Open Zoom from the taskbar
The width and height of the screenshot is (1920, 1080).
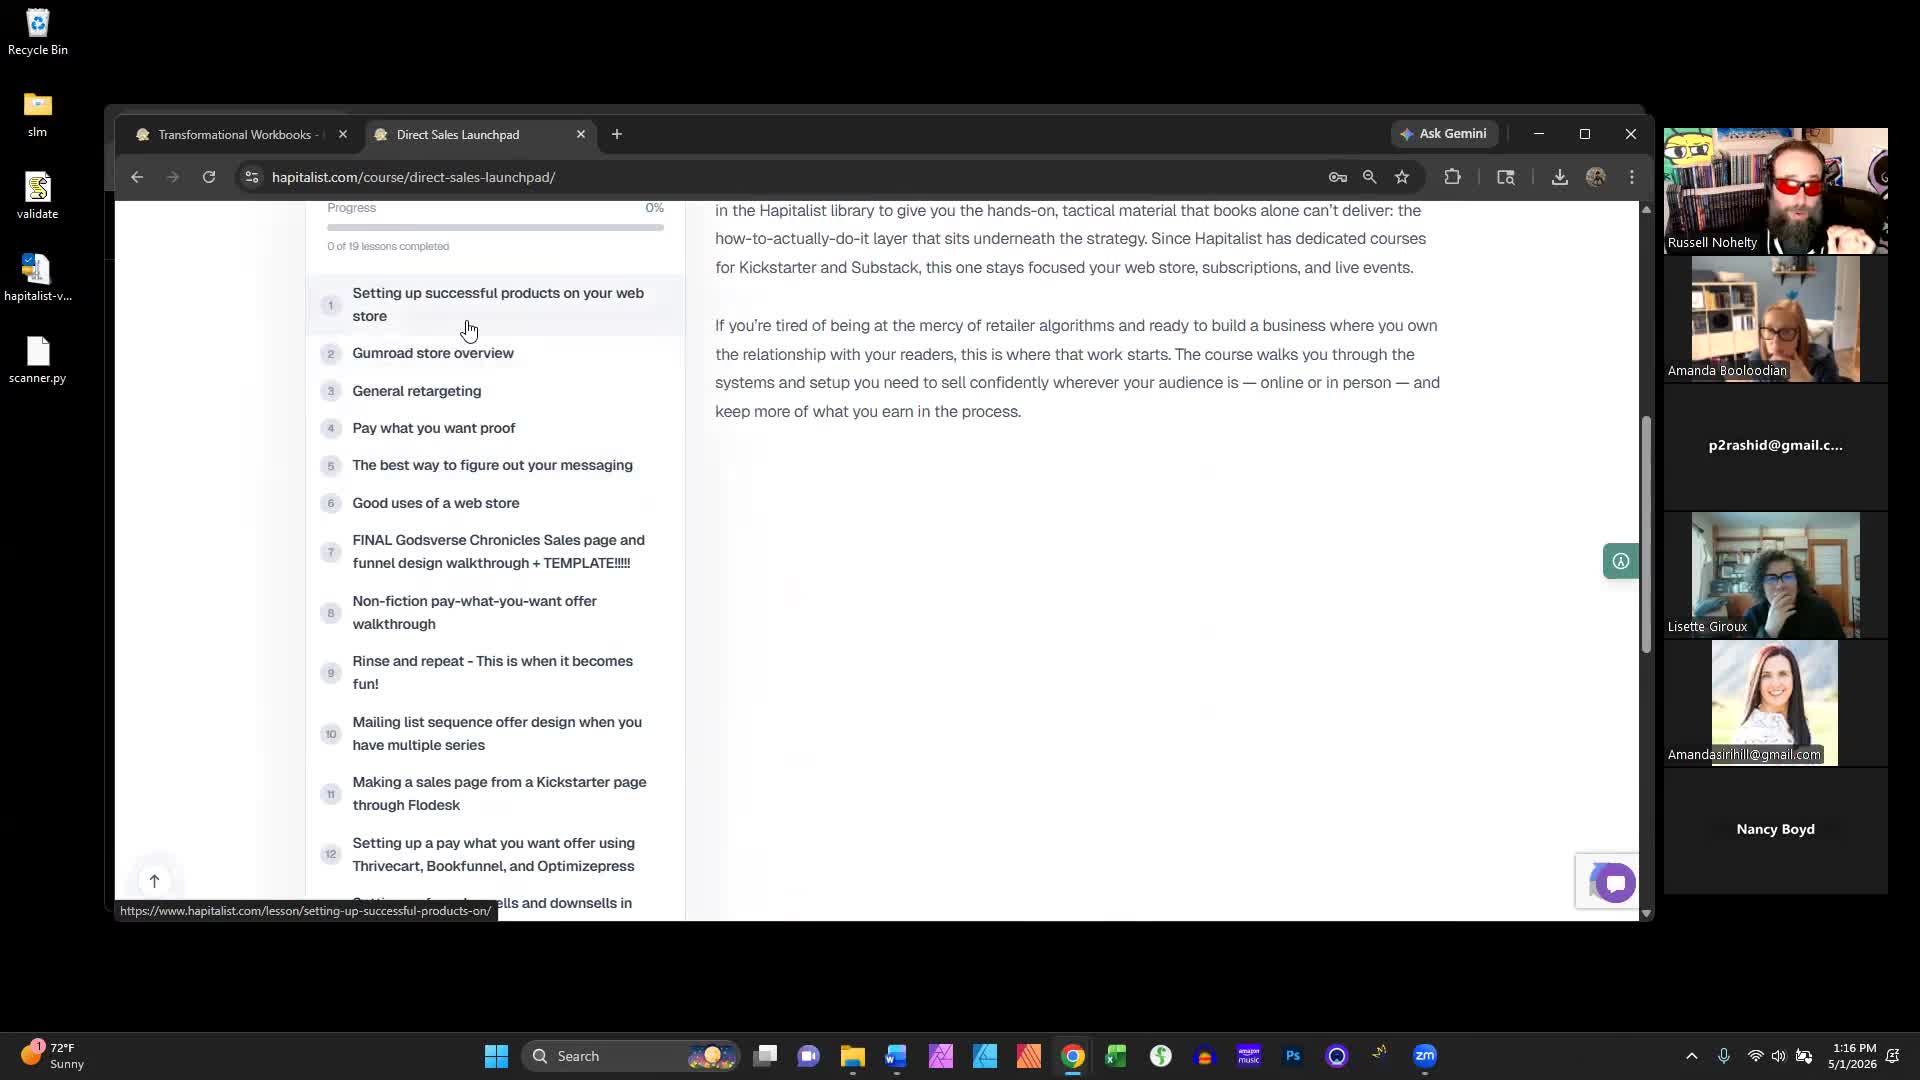[1424, 1056]
